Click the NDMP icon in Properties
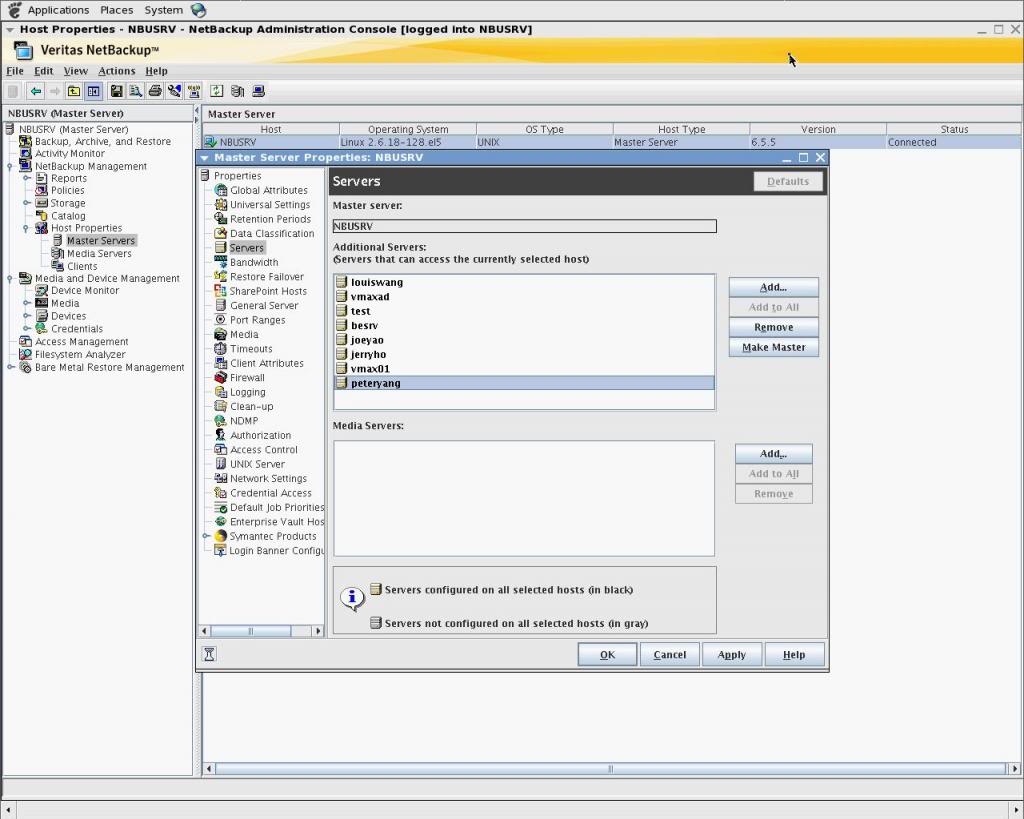Screen dimensions: 1024x819 coord(221,421)
